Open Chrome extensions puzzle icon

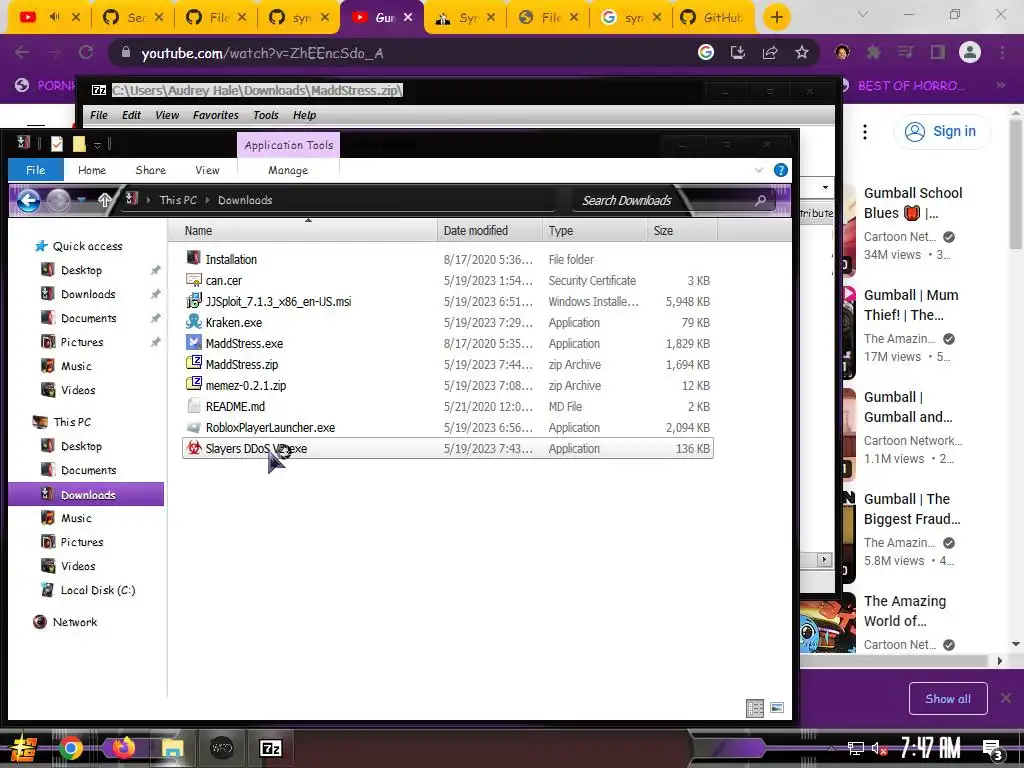click(874, 53)
